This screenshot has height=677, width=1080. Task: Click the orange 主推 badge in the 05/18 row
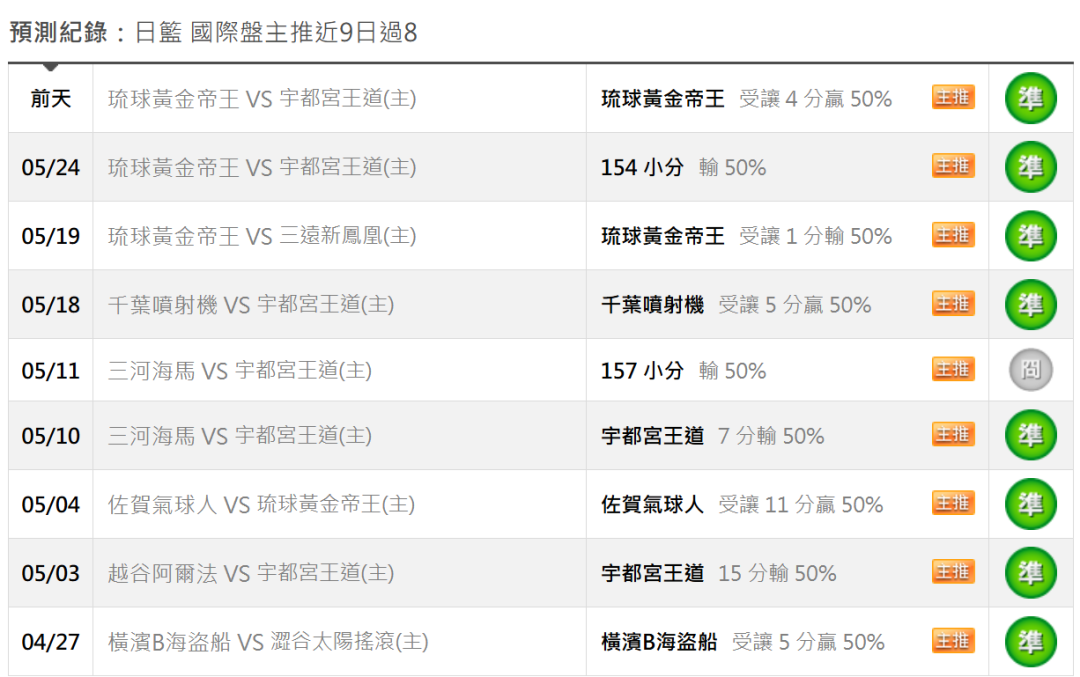point(953,304)
